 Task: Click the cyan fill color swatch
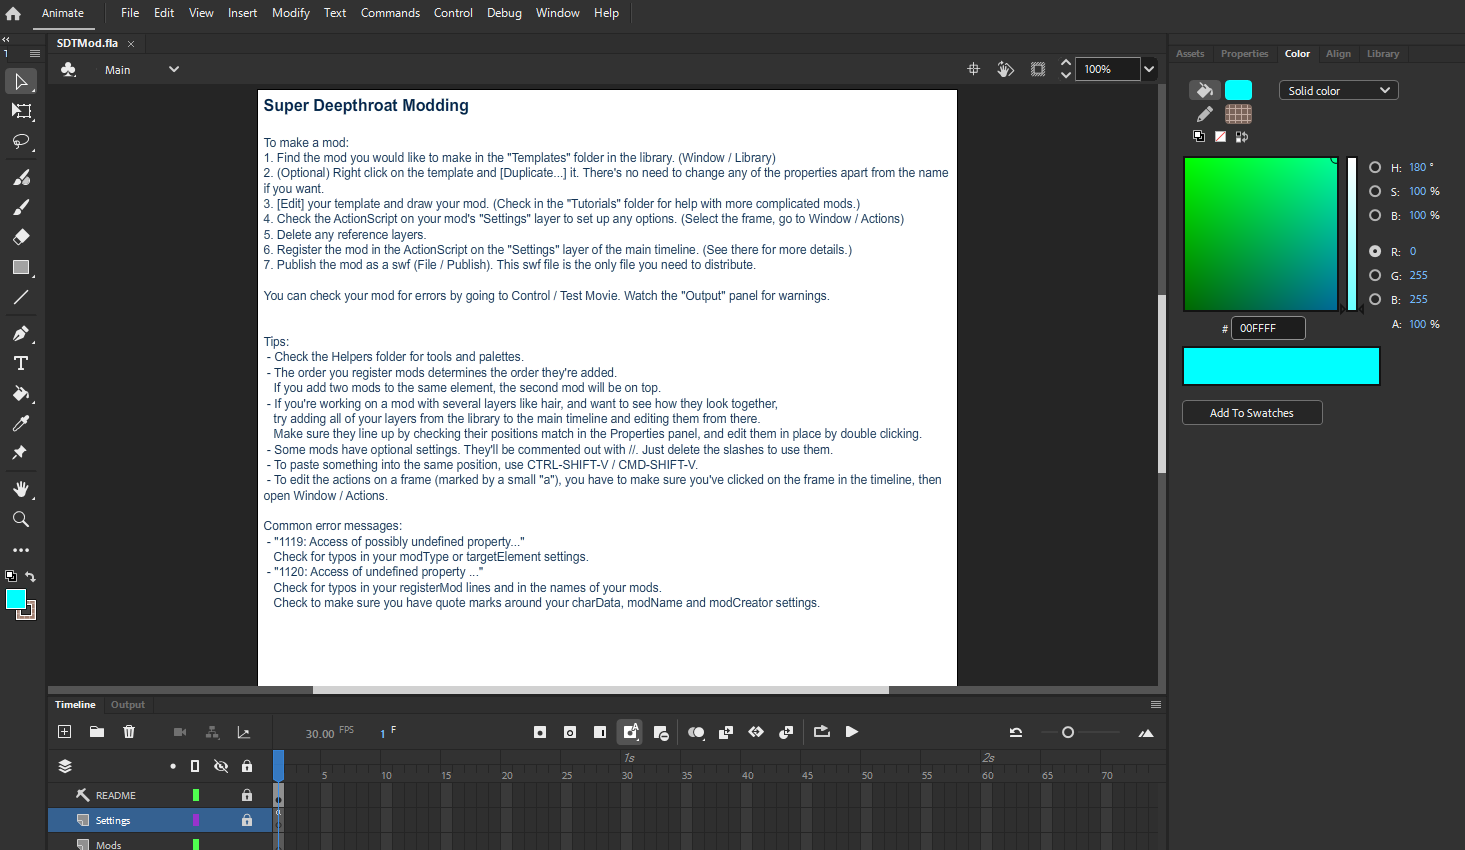1238,90
